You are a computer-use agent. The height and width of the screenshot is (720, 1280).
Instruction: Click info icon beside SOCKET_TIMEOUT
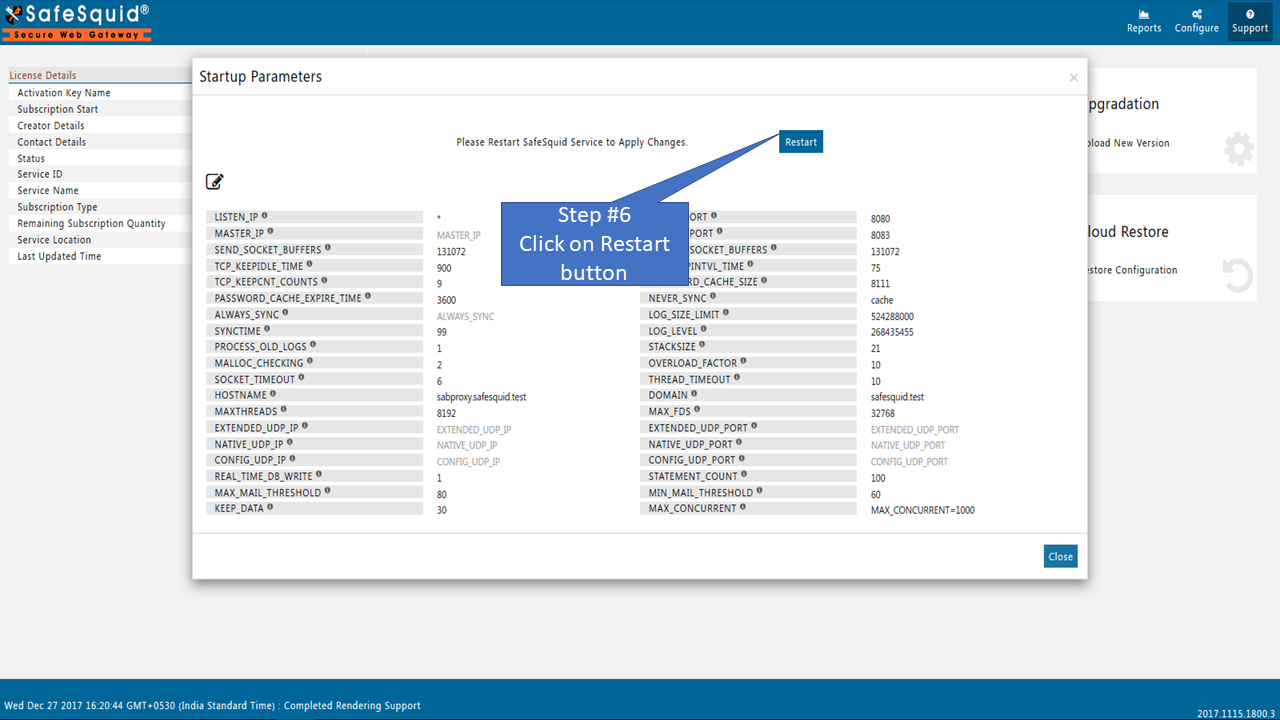[x=301, y=378]
